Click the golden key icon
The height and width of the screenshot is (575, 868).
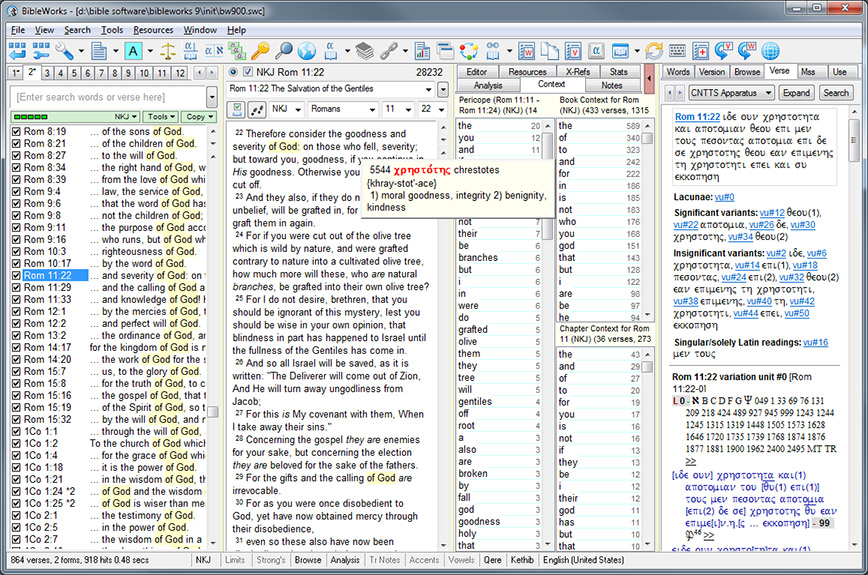[x=260, y=50]
